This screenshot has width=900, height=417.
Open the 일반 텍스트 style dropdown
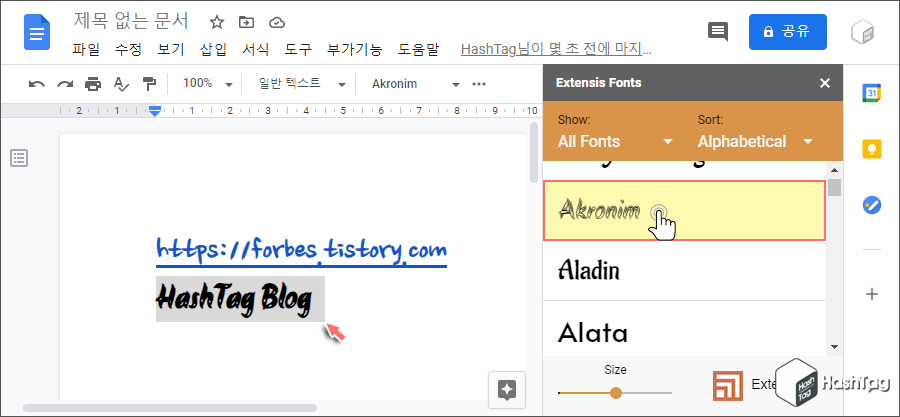pyautogui.click(x=302, y=84)
